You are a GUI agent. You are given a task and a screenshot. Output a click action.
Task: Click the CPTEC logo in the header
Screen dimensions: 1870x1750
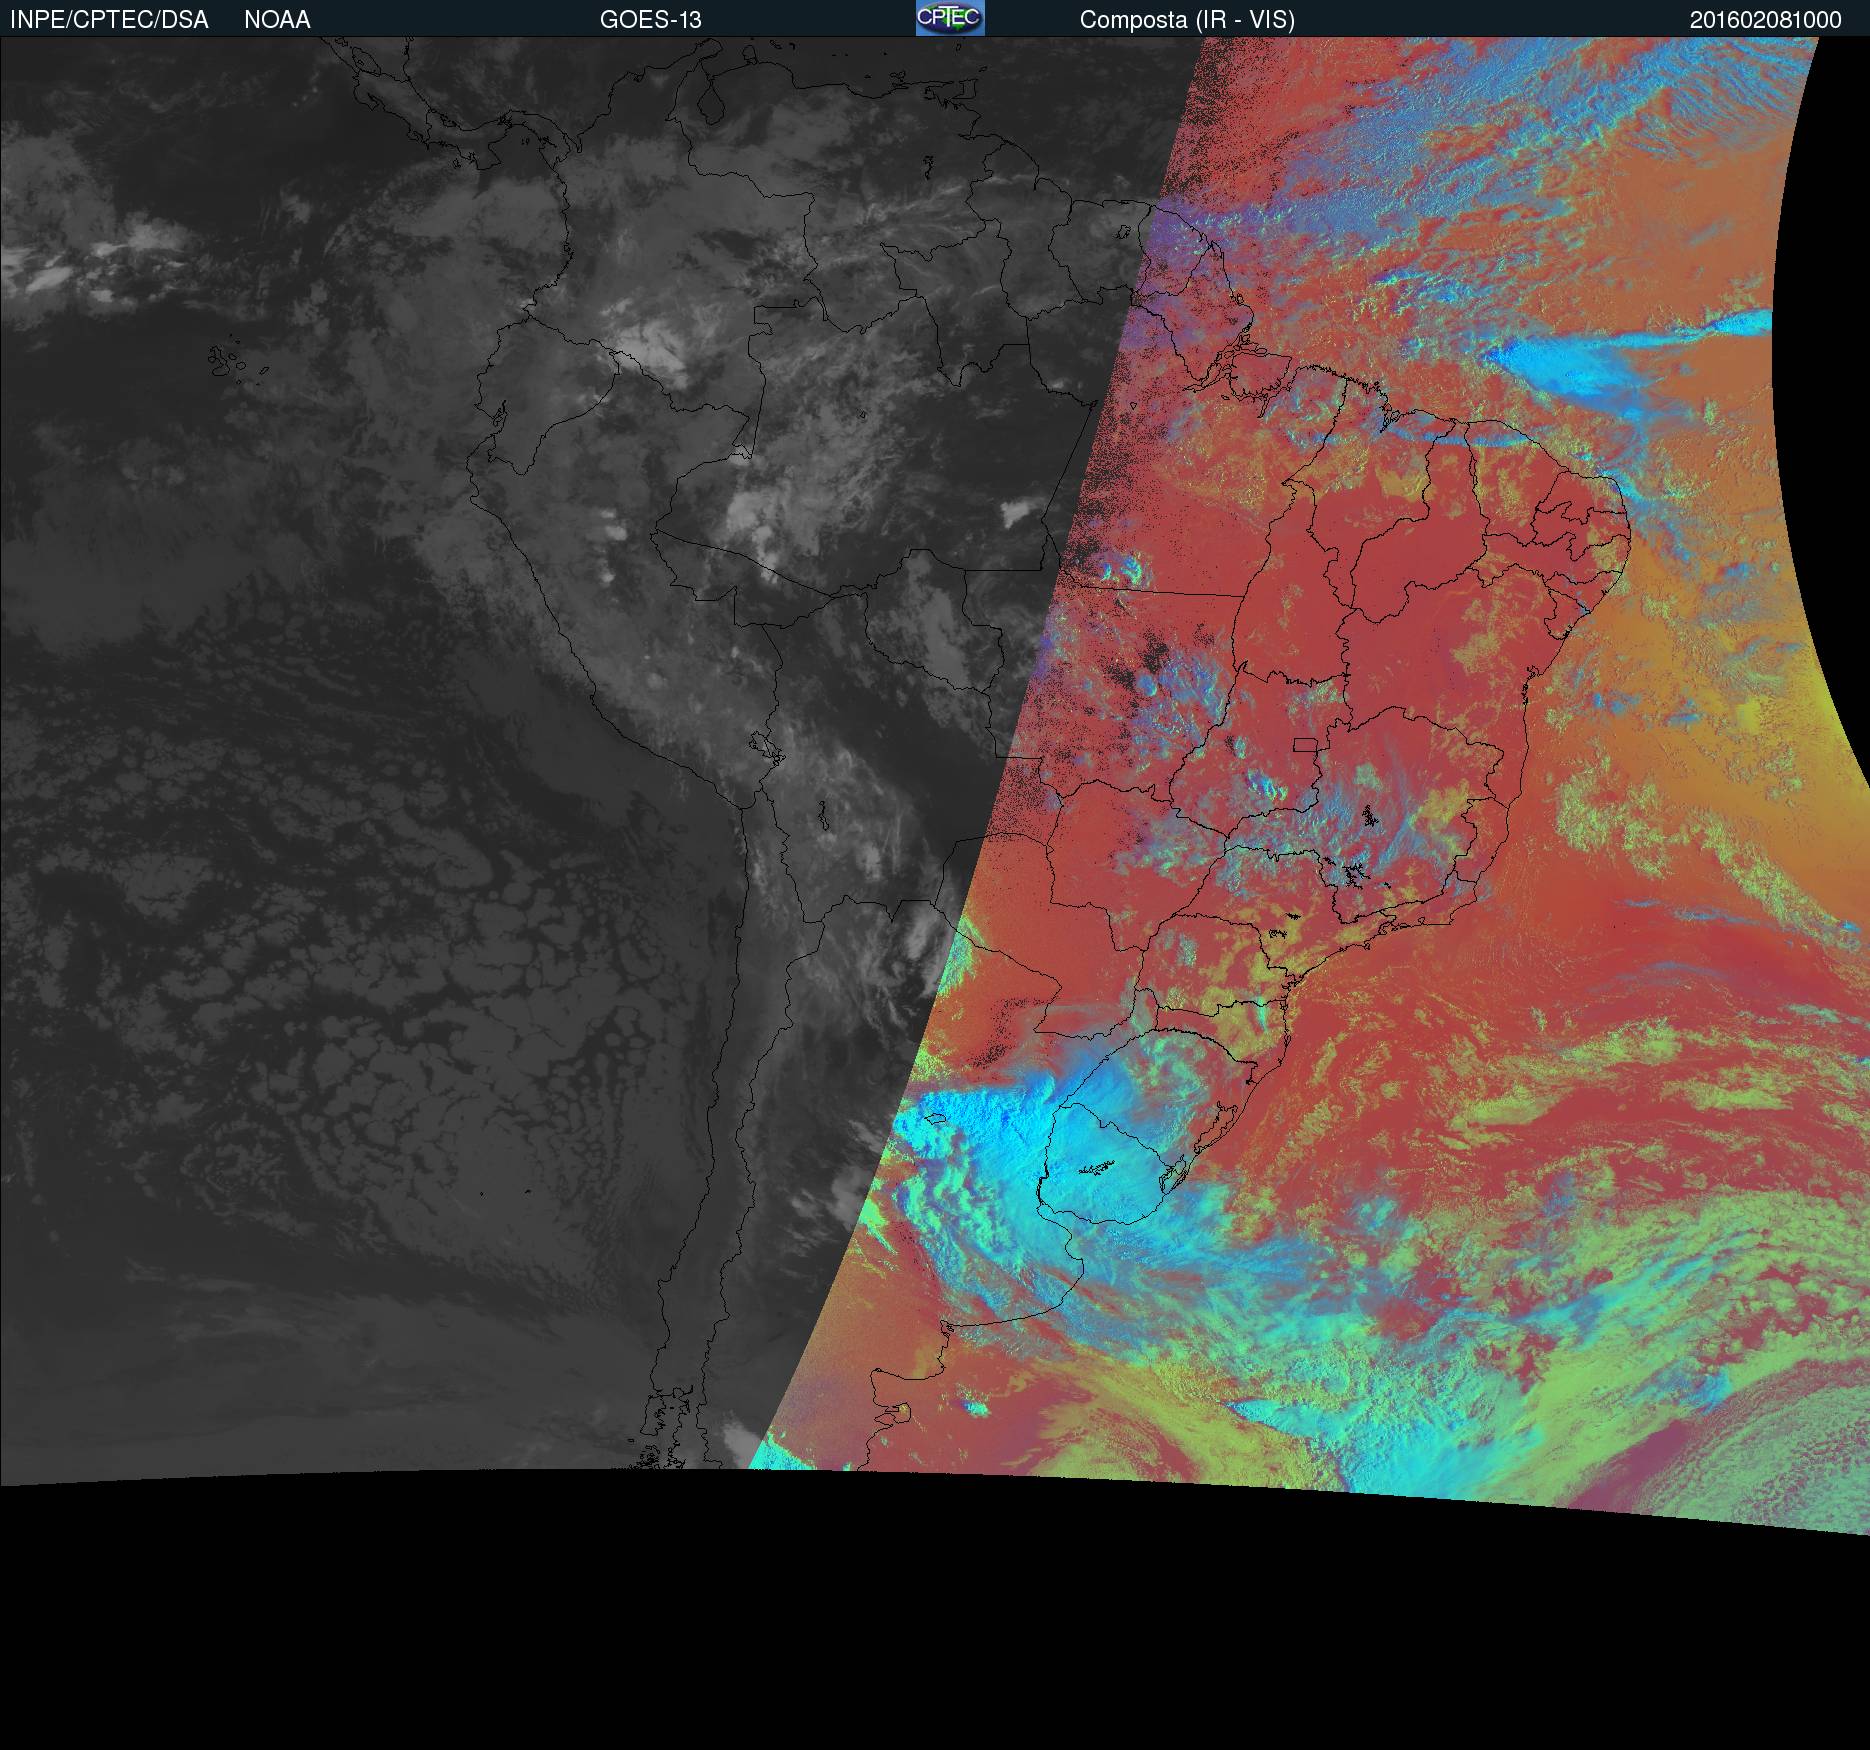[x=950, y=18]
